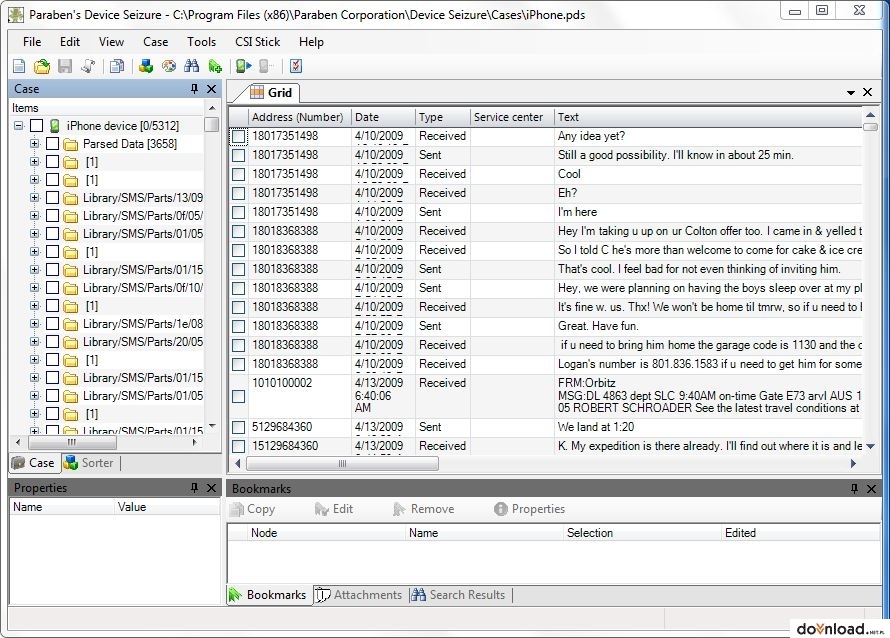
Task: Click Edit in Bookmarks toolbar
Action: click(x=334, y=509)
